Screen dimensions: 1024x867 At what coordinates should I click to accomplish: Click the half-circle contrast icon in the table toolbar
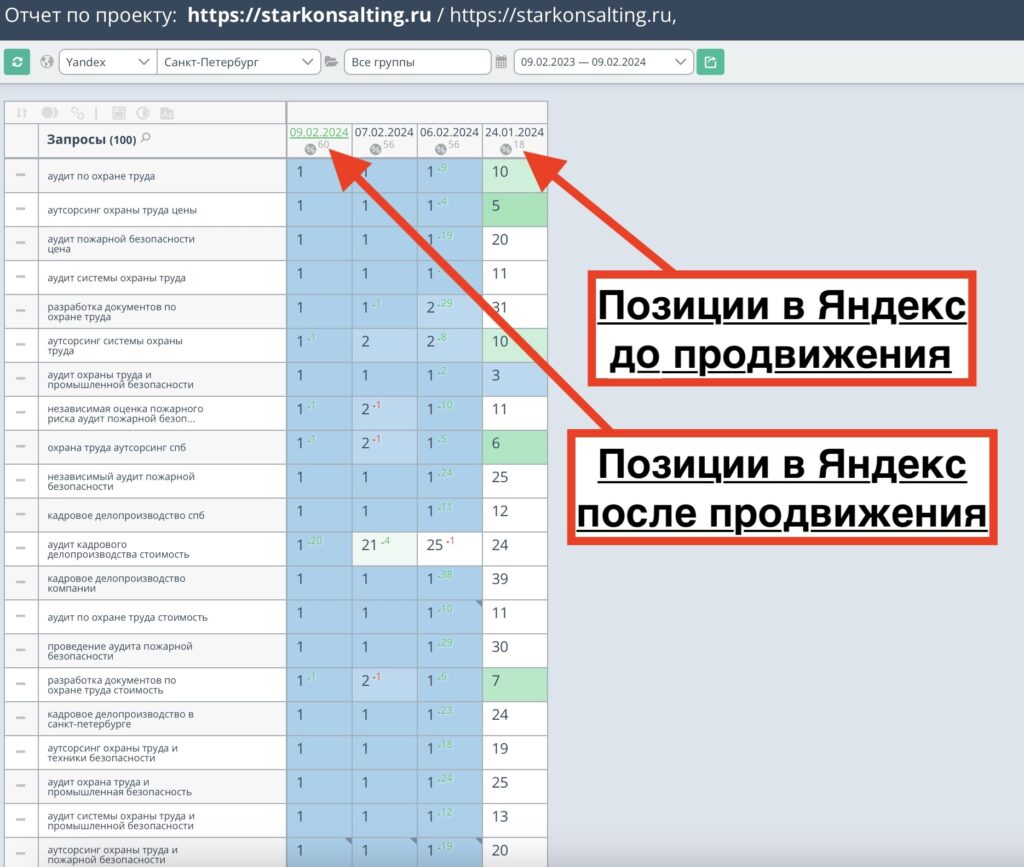pos(143,113)
